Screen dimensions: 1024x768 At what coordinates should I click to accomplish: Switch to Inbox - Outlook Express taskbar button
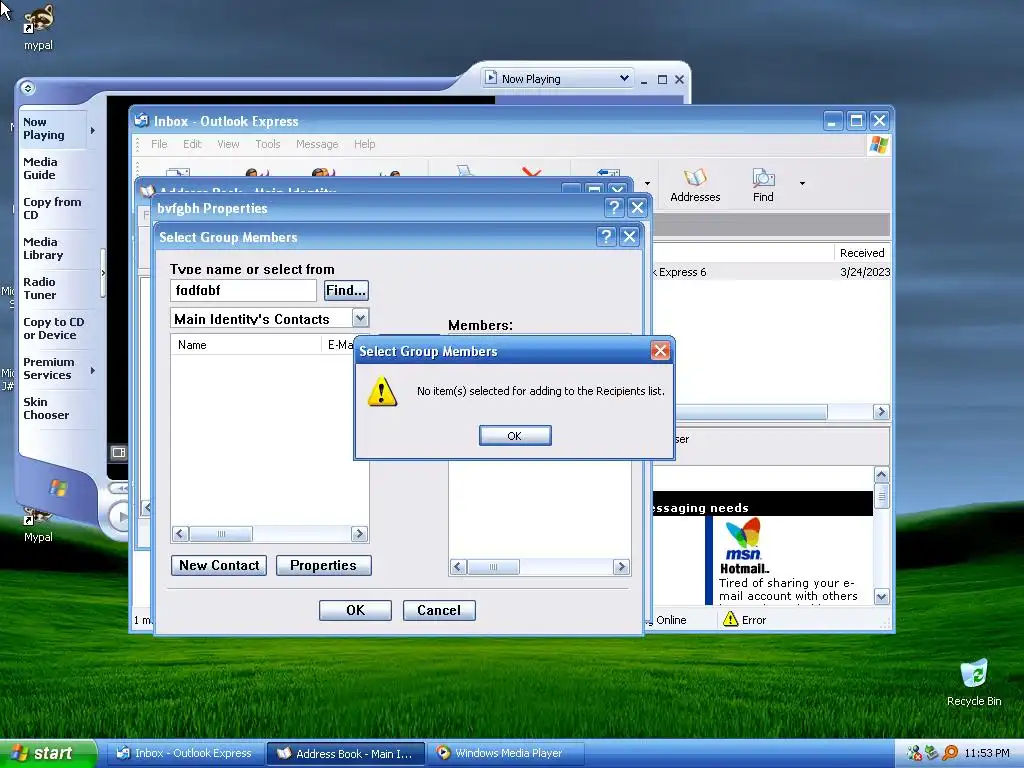185,753
